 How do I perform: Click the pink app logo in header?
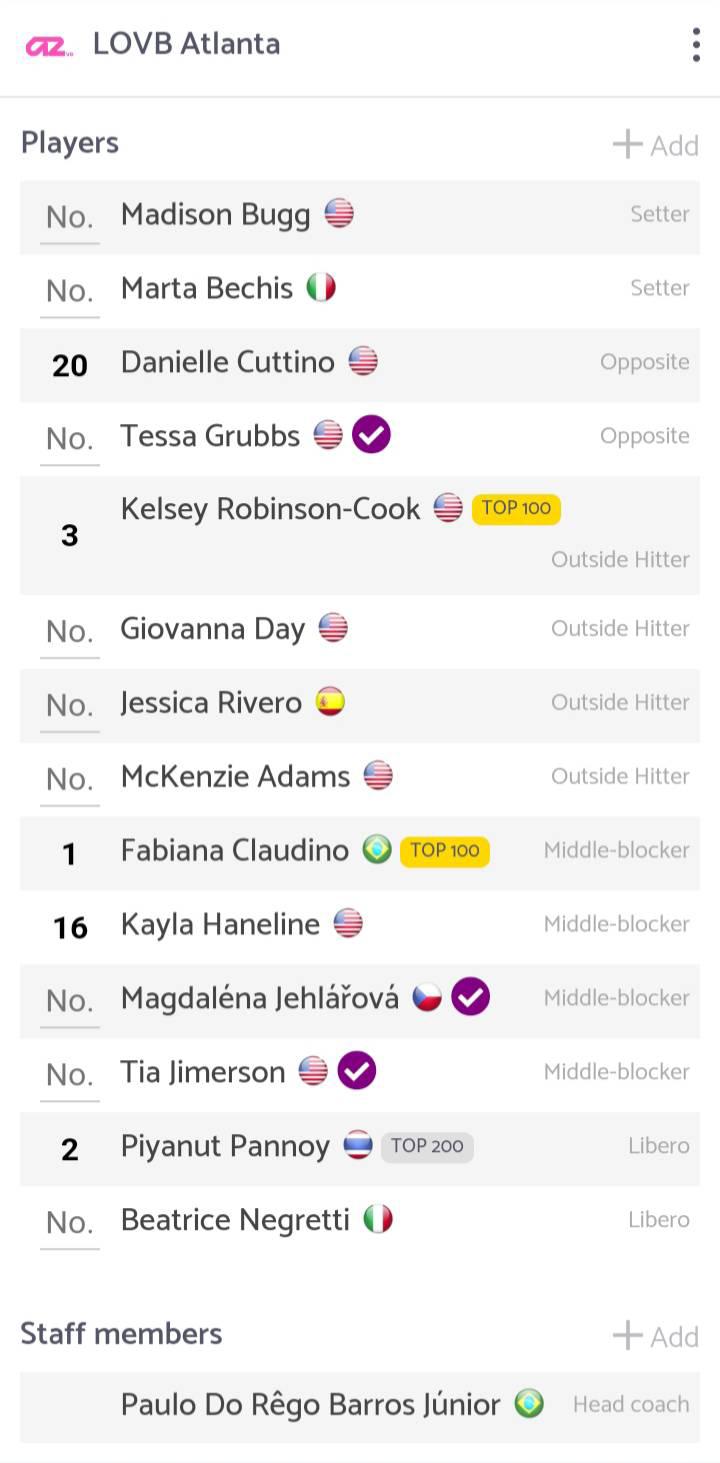[x=49, y=46]
